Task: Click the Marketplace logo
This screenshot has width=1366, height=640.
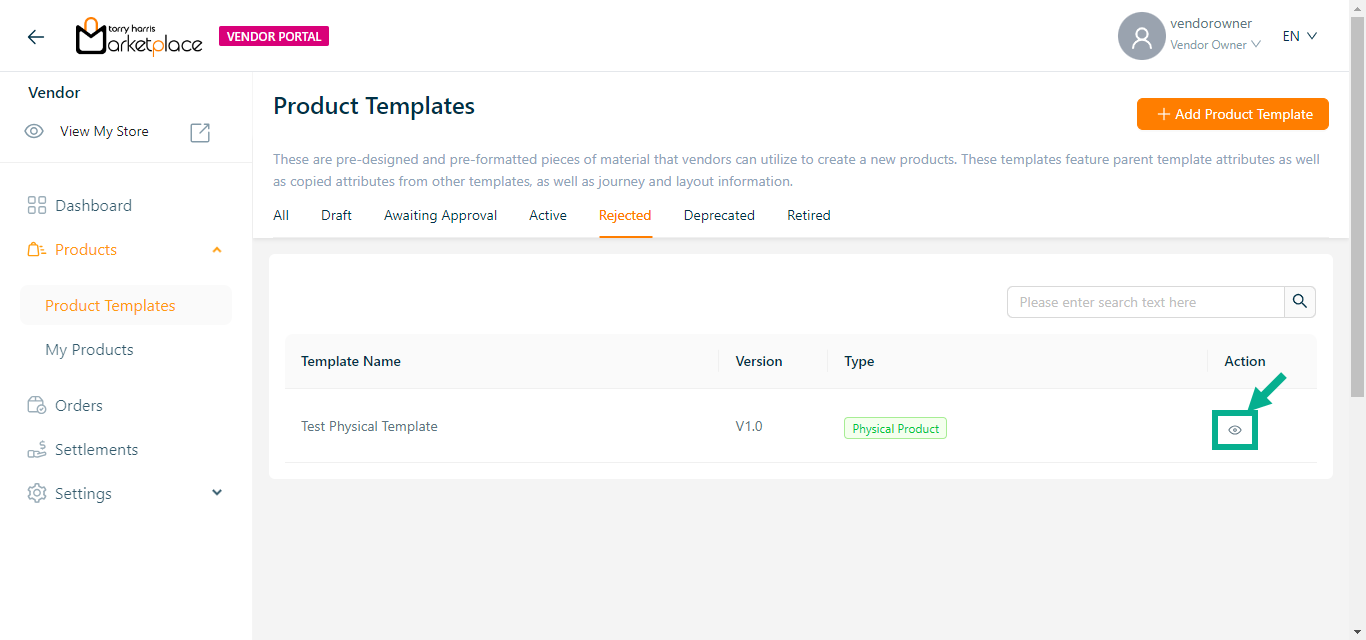Action: (x=139, y=37)
